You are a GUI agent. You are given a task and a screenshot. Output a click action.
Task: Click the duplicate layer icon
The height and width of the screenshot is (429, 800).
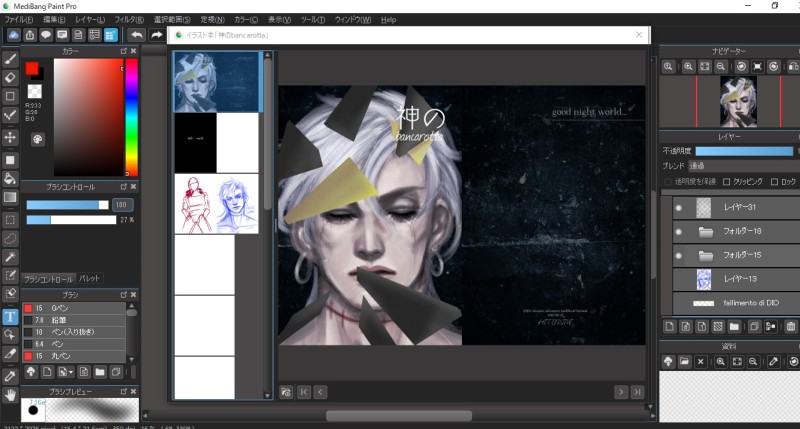[x=754, y=326]
